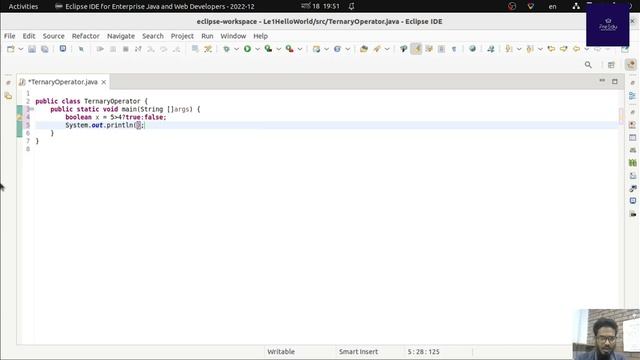Screen dimensions: 640x360
Task: Click the Smart Insert status field
Action: coord(358,351)
